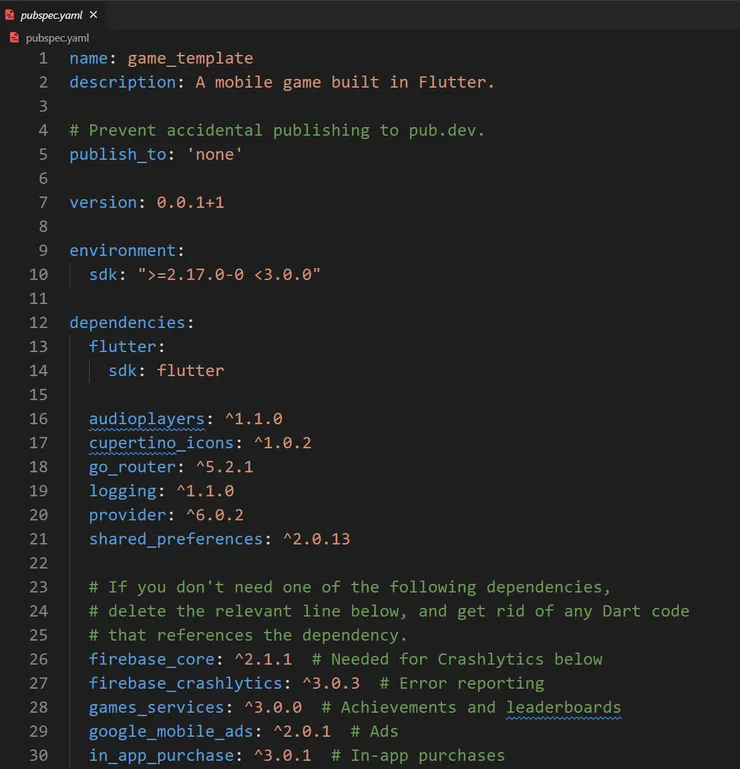Click the 'game_template' value
The width and height of the screenshot is (740, 769).
click(190, 59)
